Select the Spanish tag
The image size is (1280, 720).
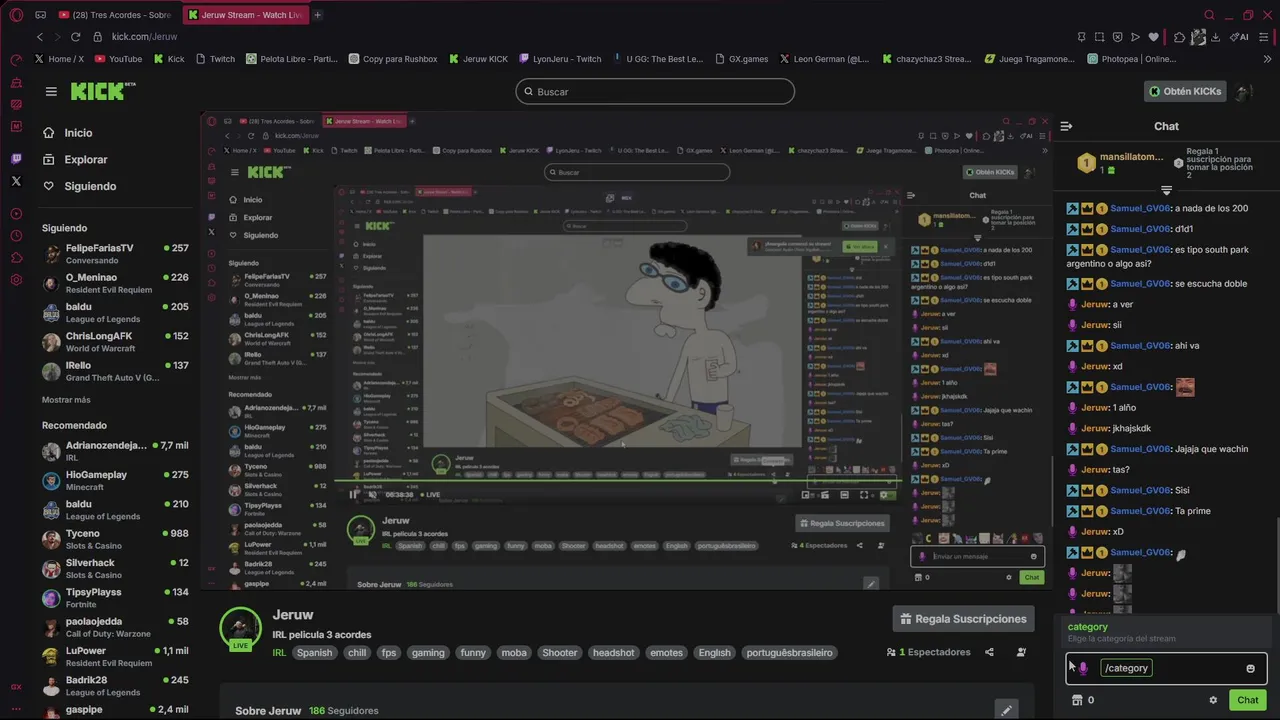(314, 653)
